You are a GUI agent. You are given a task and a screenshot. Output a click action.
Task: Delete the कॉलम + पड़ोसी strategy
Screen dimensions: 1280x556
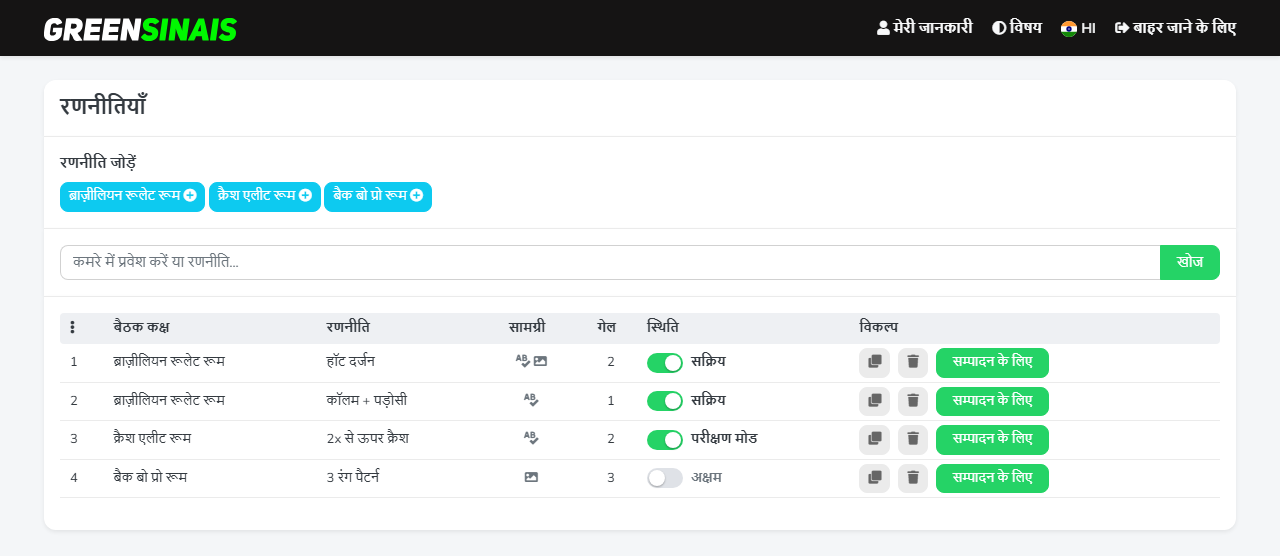[x=913, y=401]
